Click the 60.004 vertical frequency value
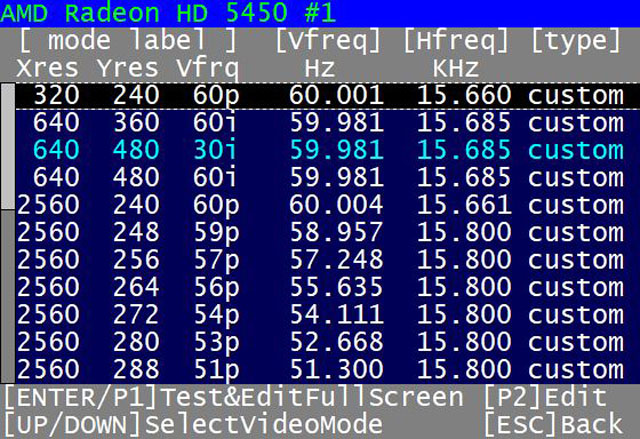640x439 pixels. point(336,205)
